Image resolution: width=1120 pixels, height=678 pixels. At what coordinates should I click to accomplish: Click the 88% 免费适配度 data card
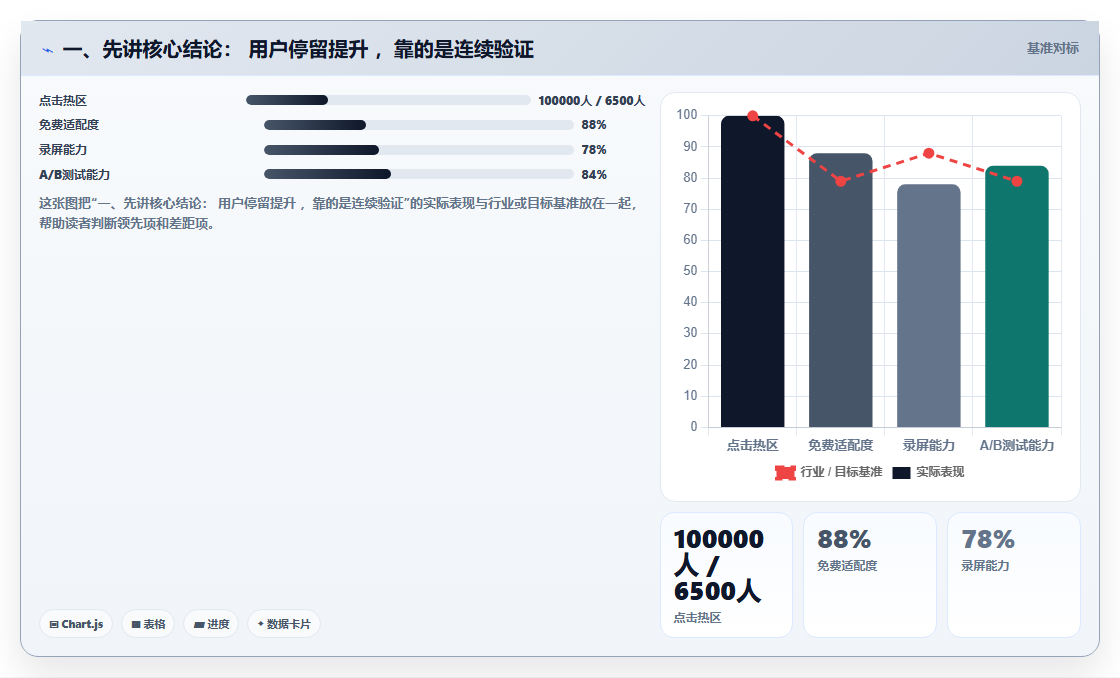[x=870, y=574]
